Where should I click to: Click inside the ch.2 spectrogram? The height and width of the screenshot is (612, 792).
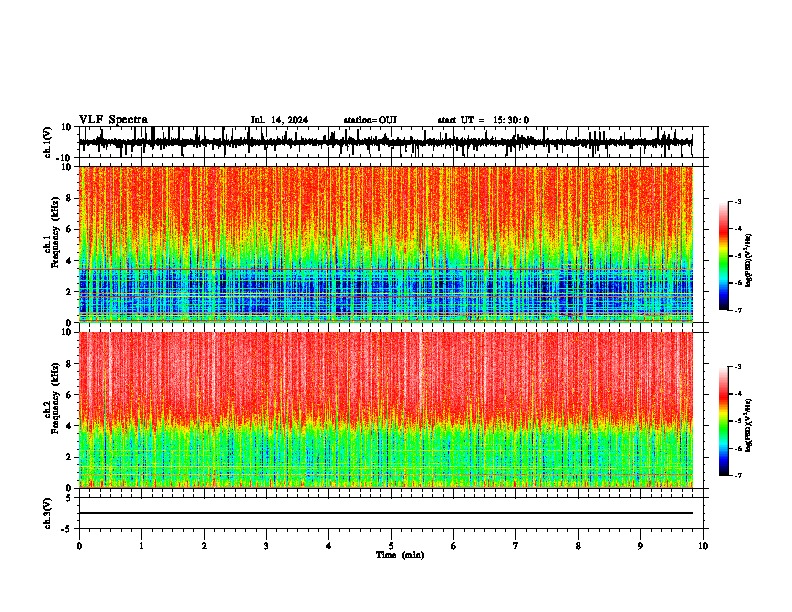click(x=385, y=410)
